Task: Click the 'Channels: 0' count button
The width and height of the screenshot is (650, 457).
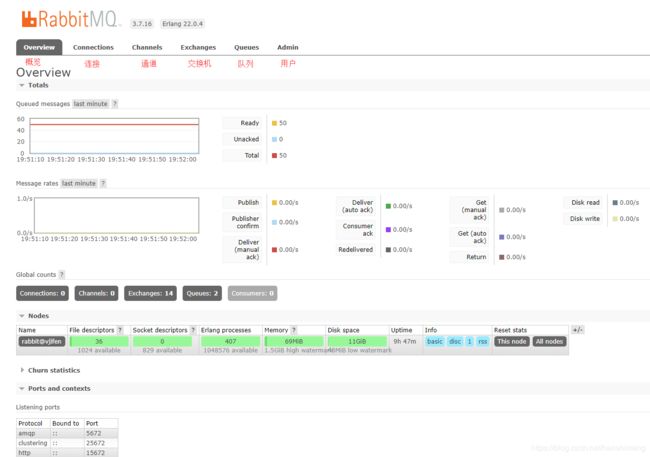Action: (x=96, y=293)
